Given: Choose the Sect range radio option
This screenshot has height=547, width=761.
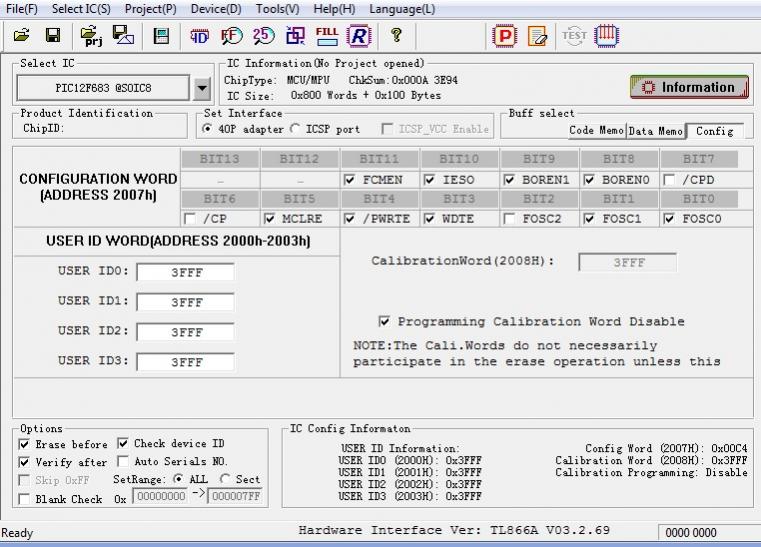Looking at the screenshot, I should (225, 480).
